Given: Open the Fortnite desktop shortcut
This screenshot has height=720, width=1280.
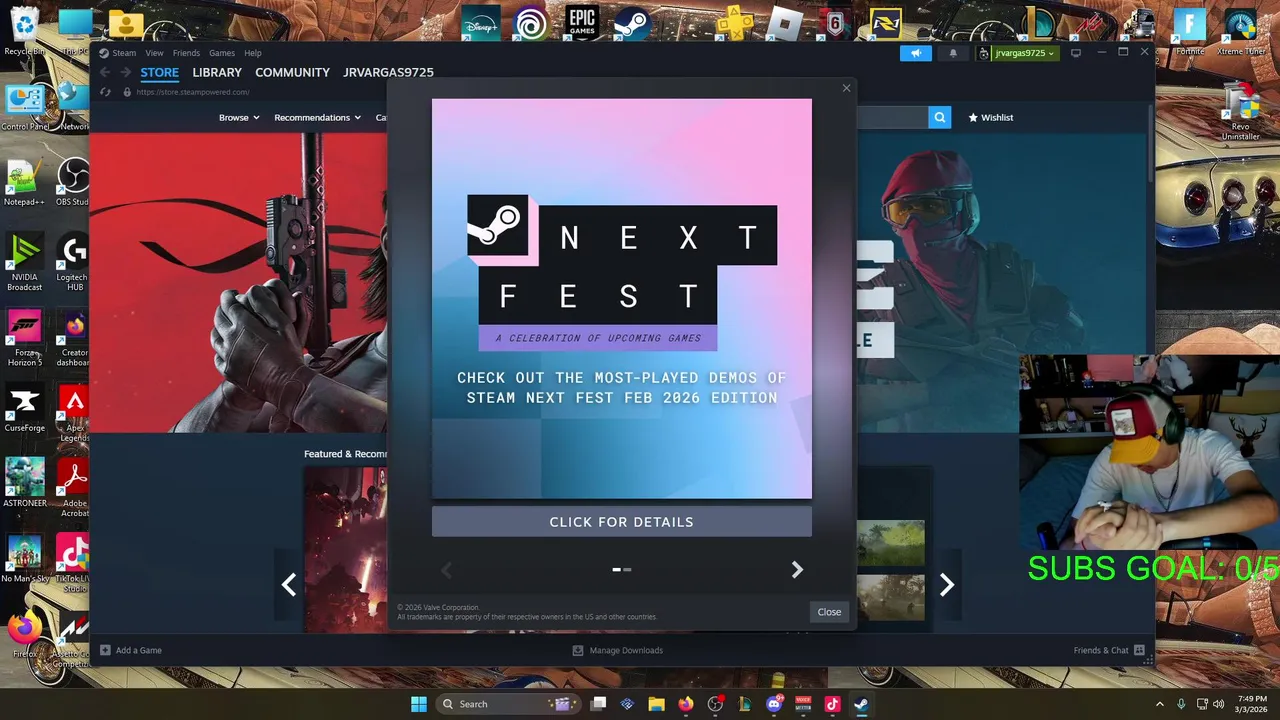Looking at the screenshot, I should [1190, 30].
